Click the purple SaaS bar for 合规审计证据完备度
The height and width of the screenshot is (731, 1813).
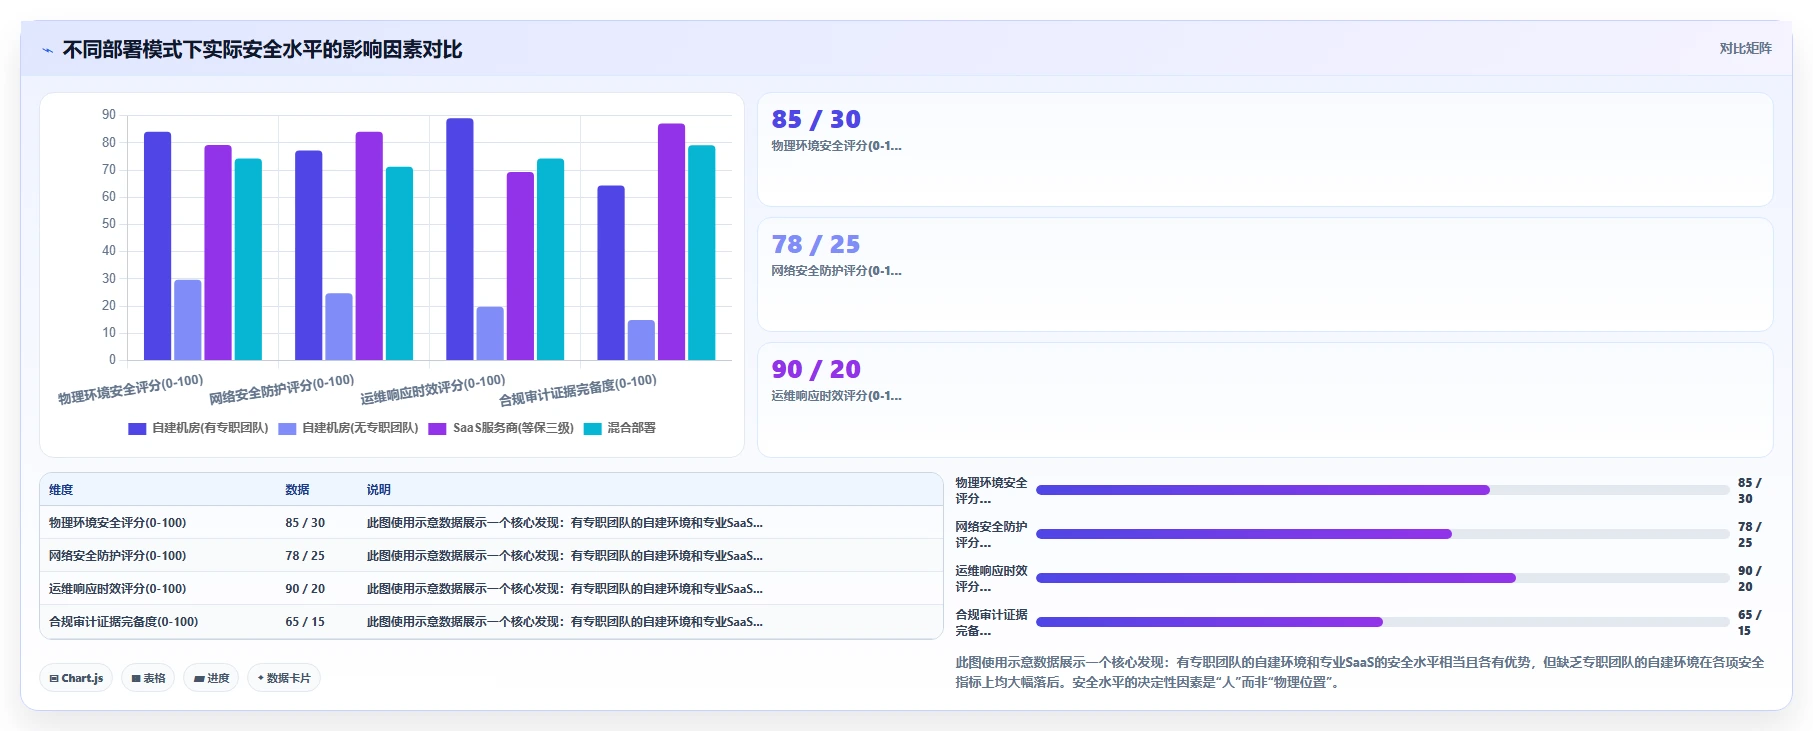[671, 242]
